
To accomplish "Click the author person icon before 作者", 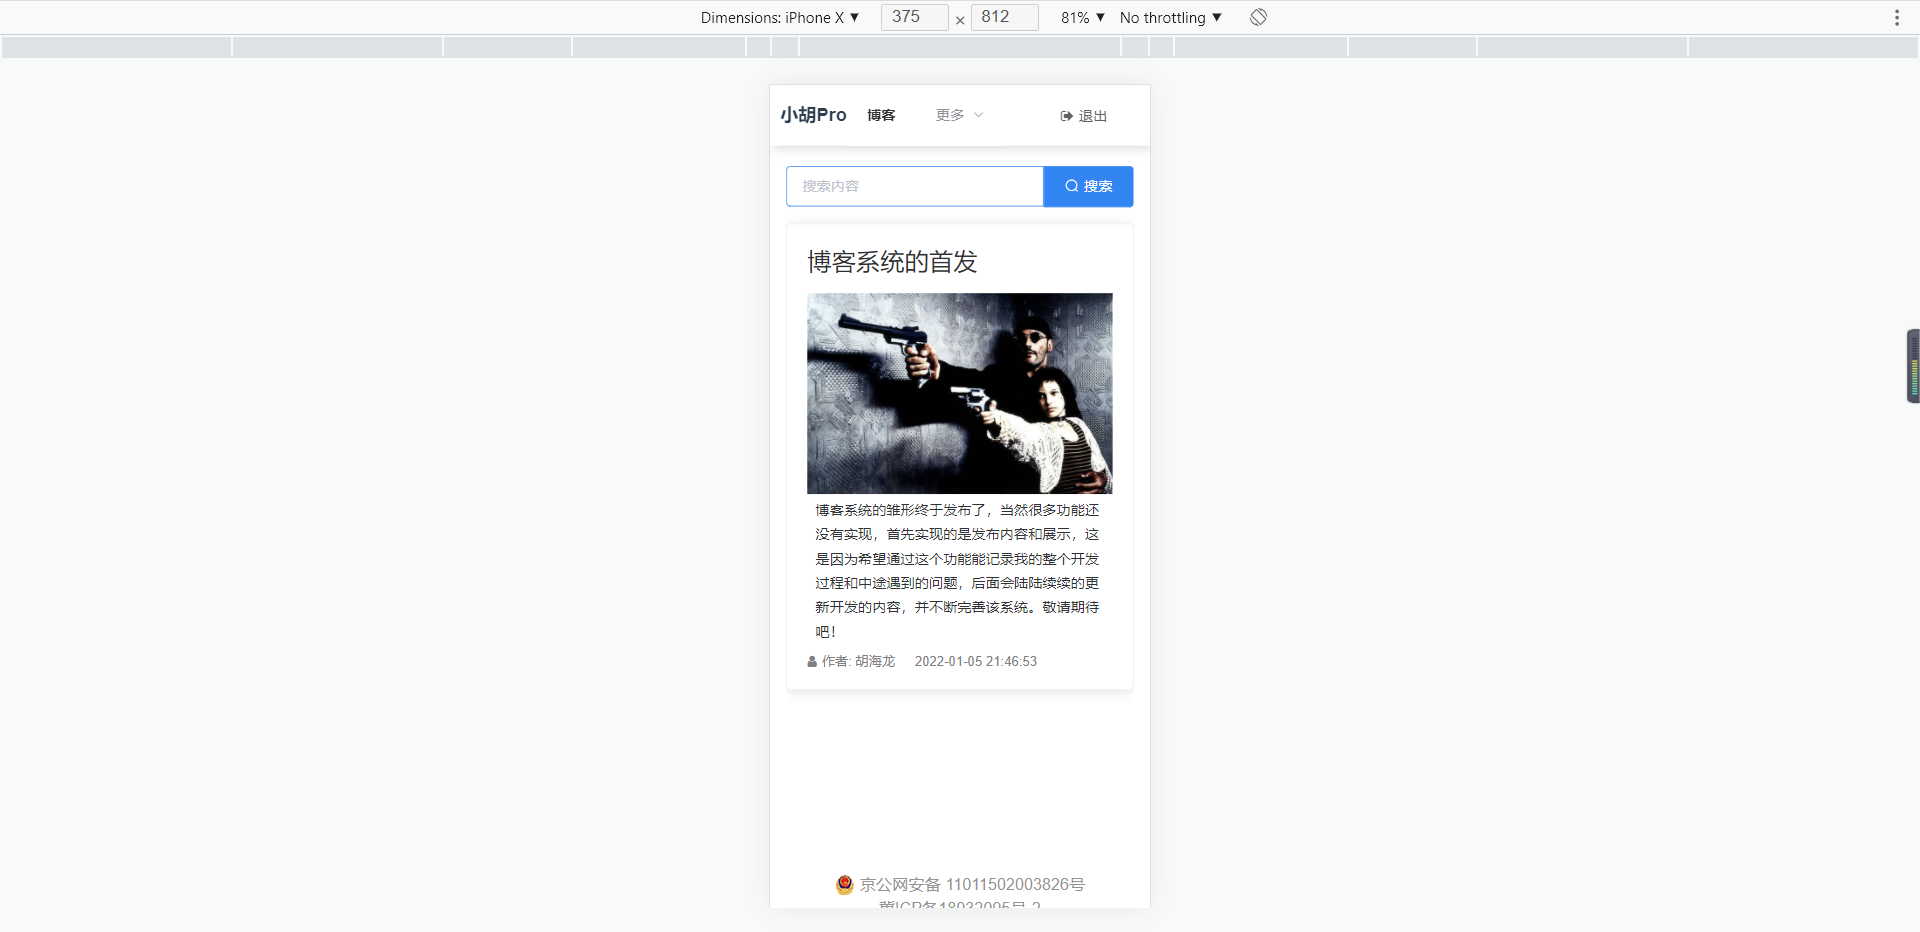I will coord(811,661).
